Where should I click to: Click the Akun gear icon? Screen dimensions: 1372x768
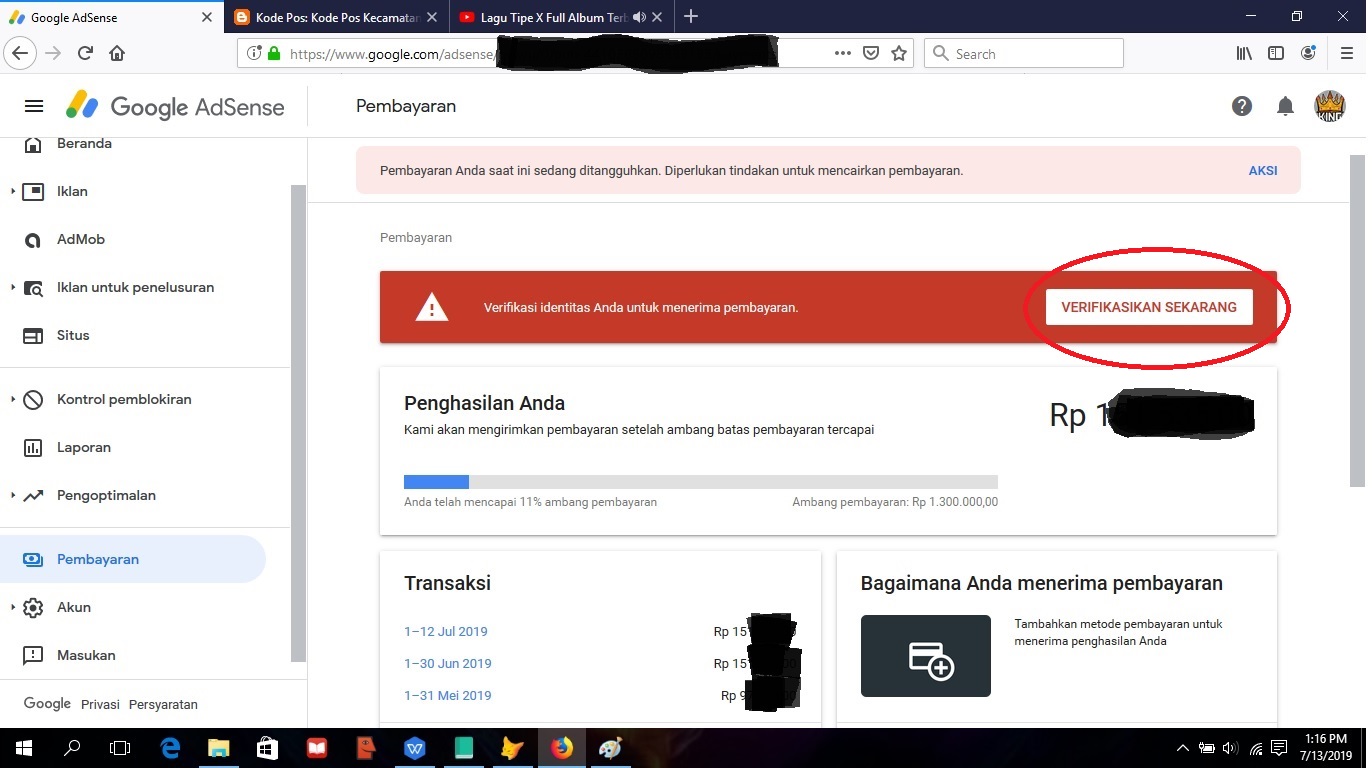click(x=33, y=607)
